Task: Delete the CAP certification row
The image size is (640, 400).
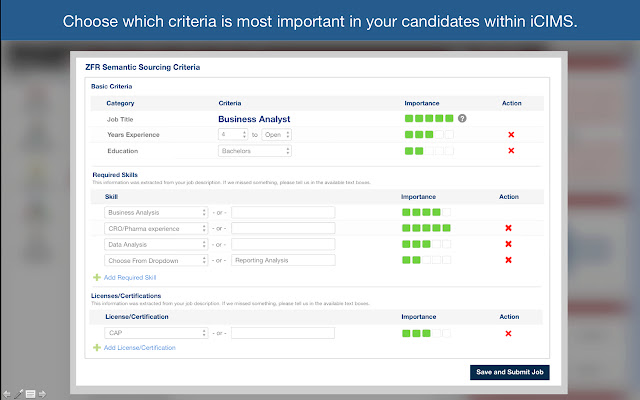Action: pos(508,333)
